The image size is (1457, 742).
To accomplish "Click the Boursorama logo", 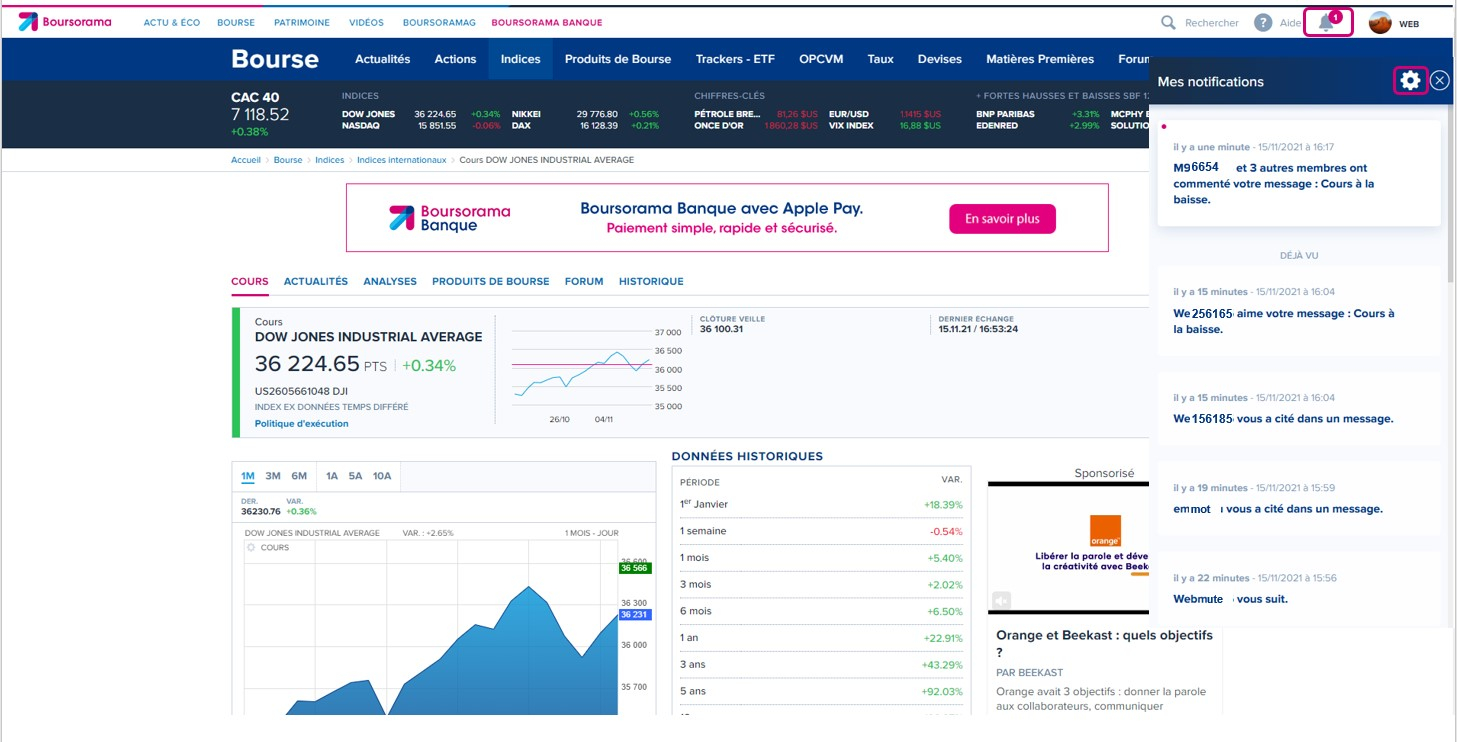I will tap(65, 22).
